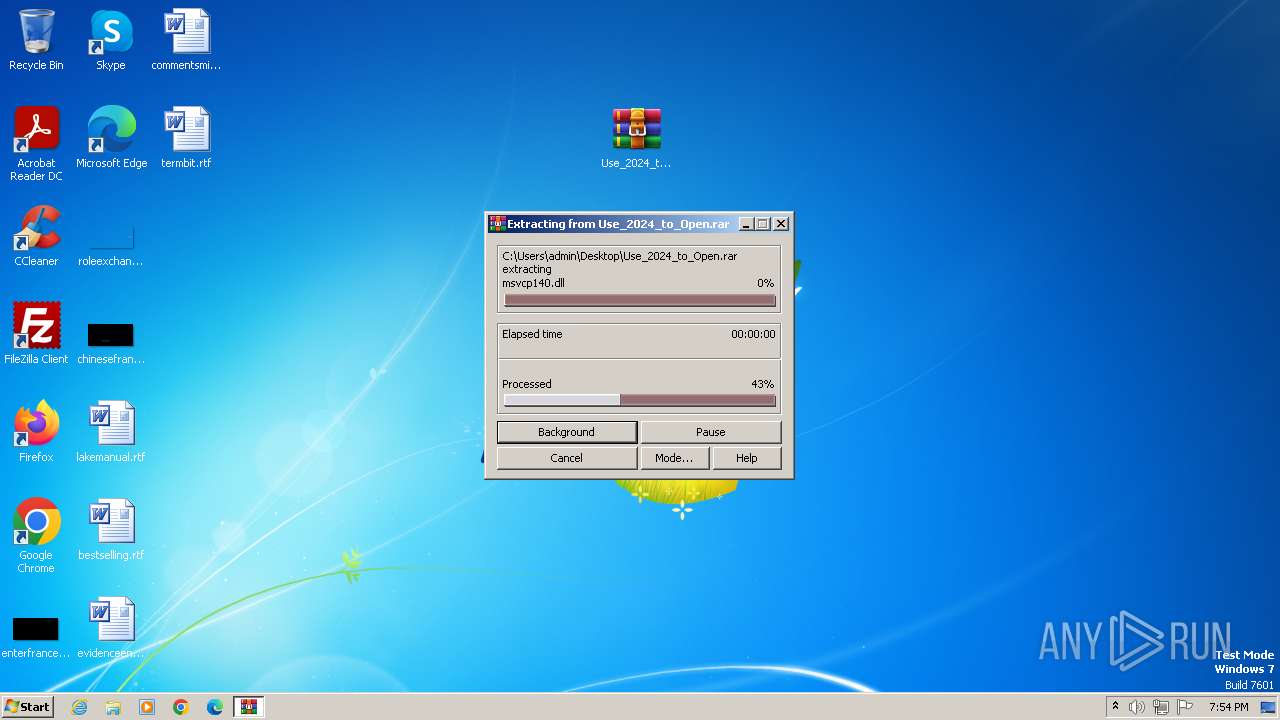Select the evidenceen... document icon
The height and width of the screenshot is (720, 1280).
pos(111,627)
